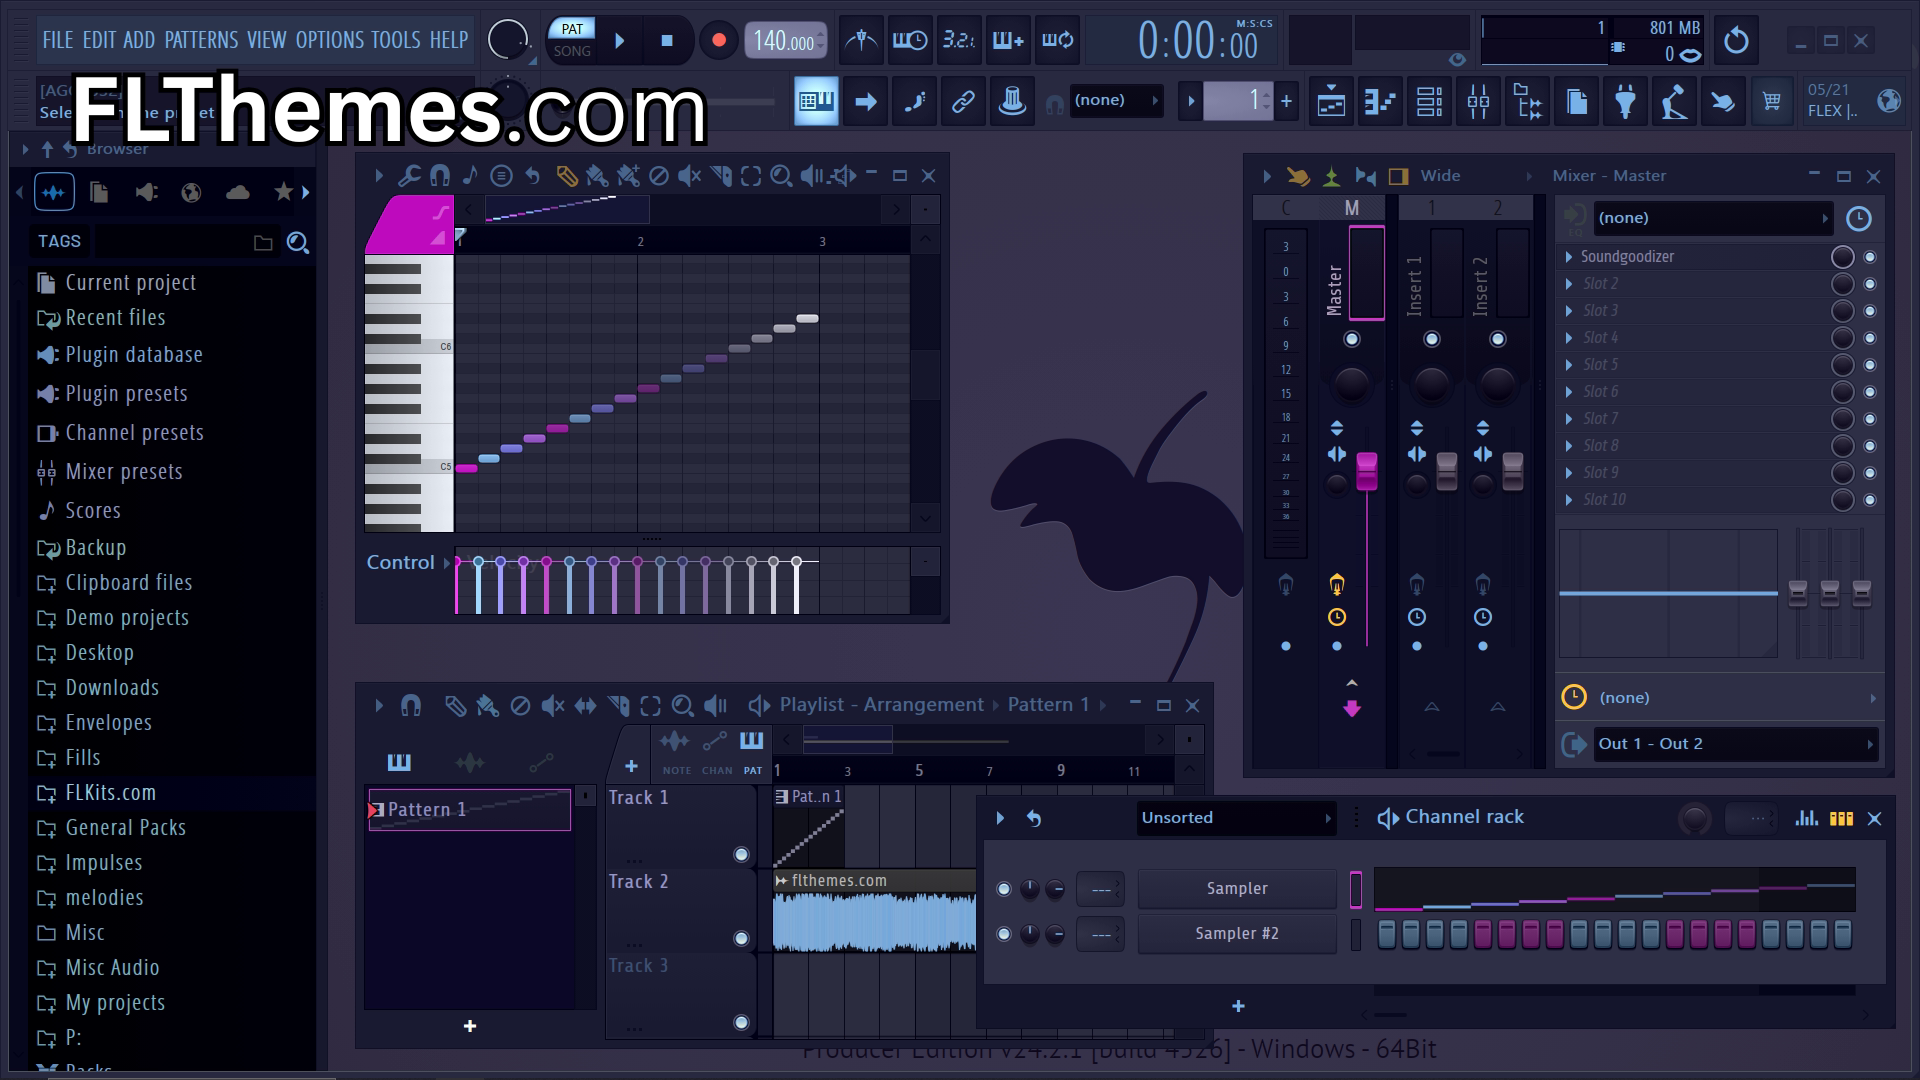Image resolution: width=1920 pixels, height=1080 pixels.
Task: Click the browser search magnifier icon
Action: click(297, 242)
